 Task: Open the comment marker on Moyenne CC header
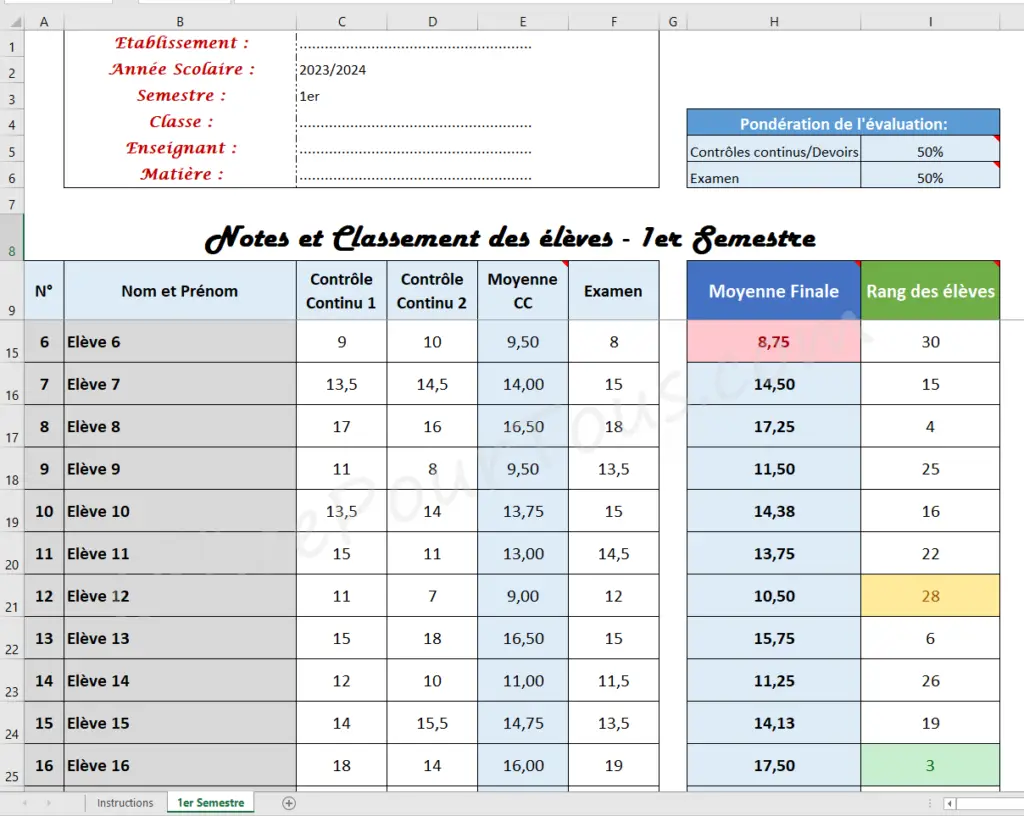point(563,262)
